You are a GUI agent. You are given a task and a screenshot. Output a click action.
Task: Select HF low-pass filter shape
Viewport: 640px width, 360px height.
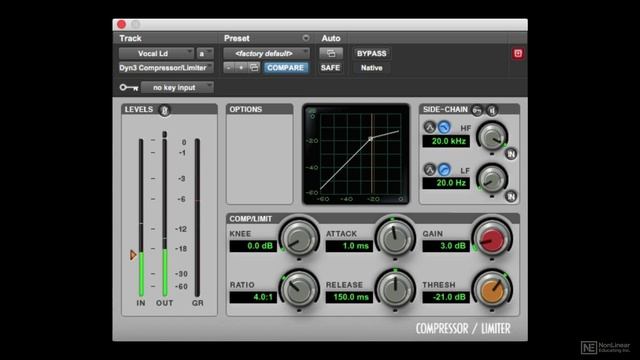coord(444,127)
